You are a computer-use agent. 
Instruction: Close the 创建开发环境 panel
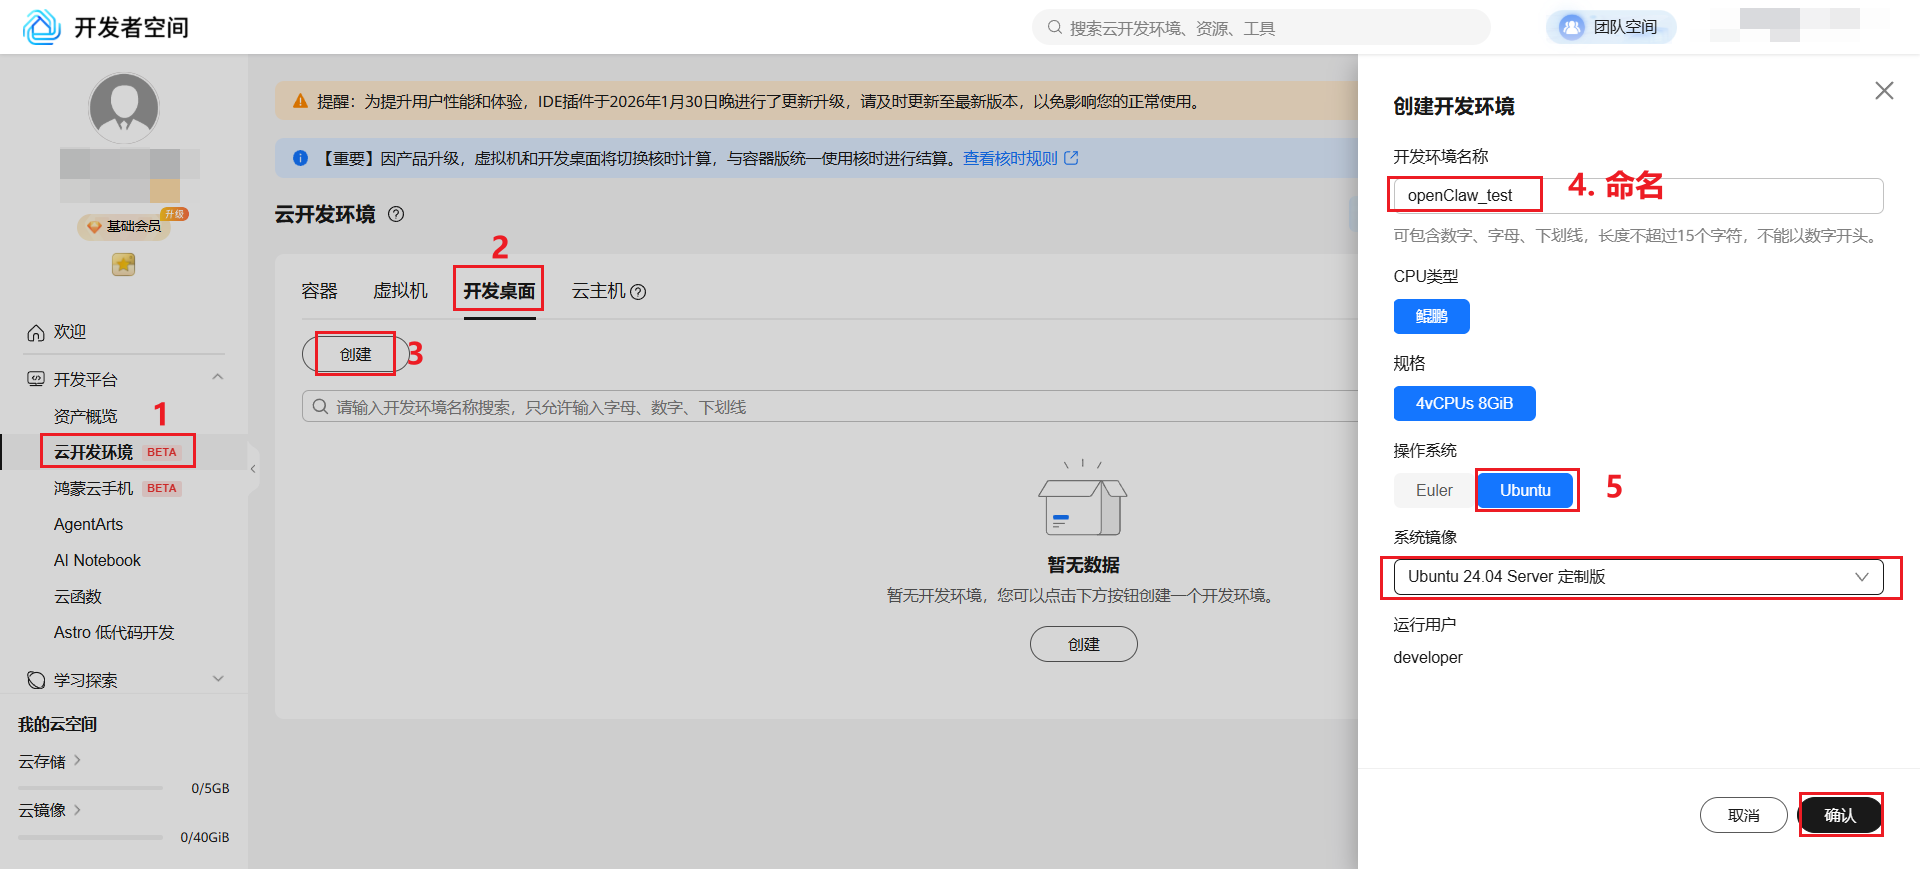1884,91
